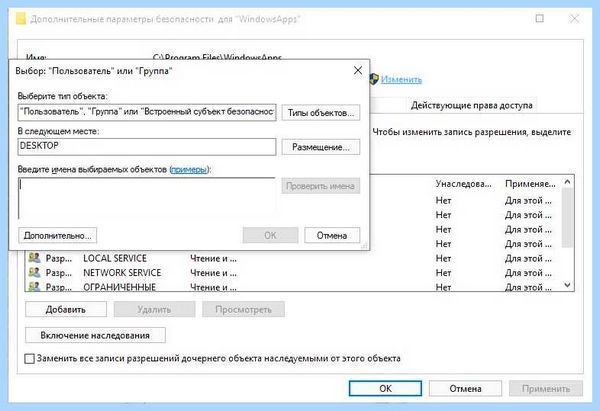Select the ОГРАНИЧЕННЫЕ permission row
600x411 pixels.
(x=293, y=287)
